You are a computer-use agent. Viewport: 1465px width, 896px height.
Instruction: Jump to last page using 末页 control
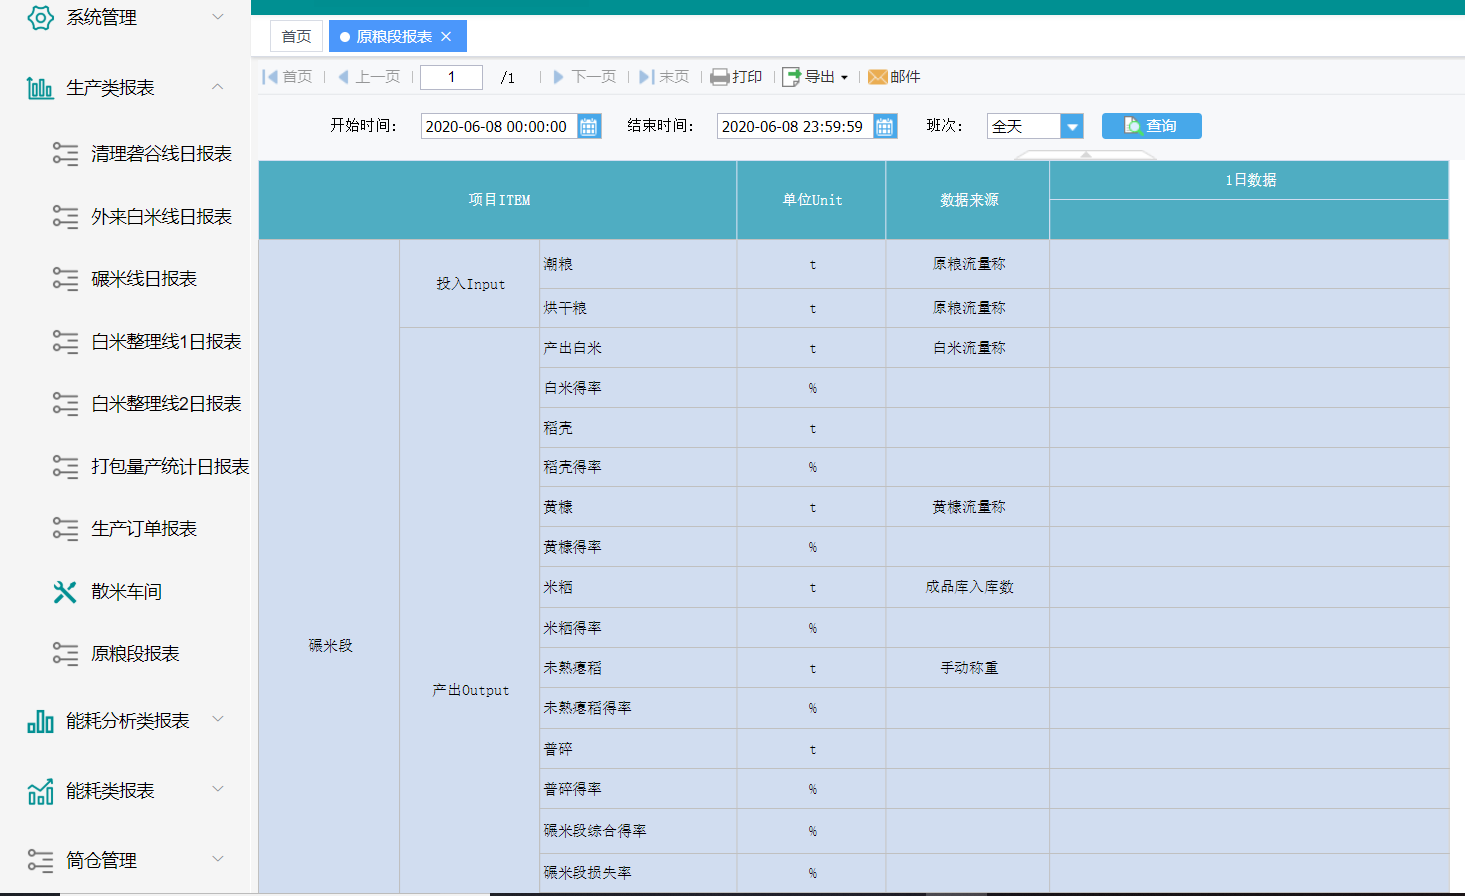(662, 76)
